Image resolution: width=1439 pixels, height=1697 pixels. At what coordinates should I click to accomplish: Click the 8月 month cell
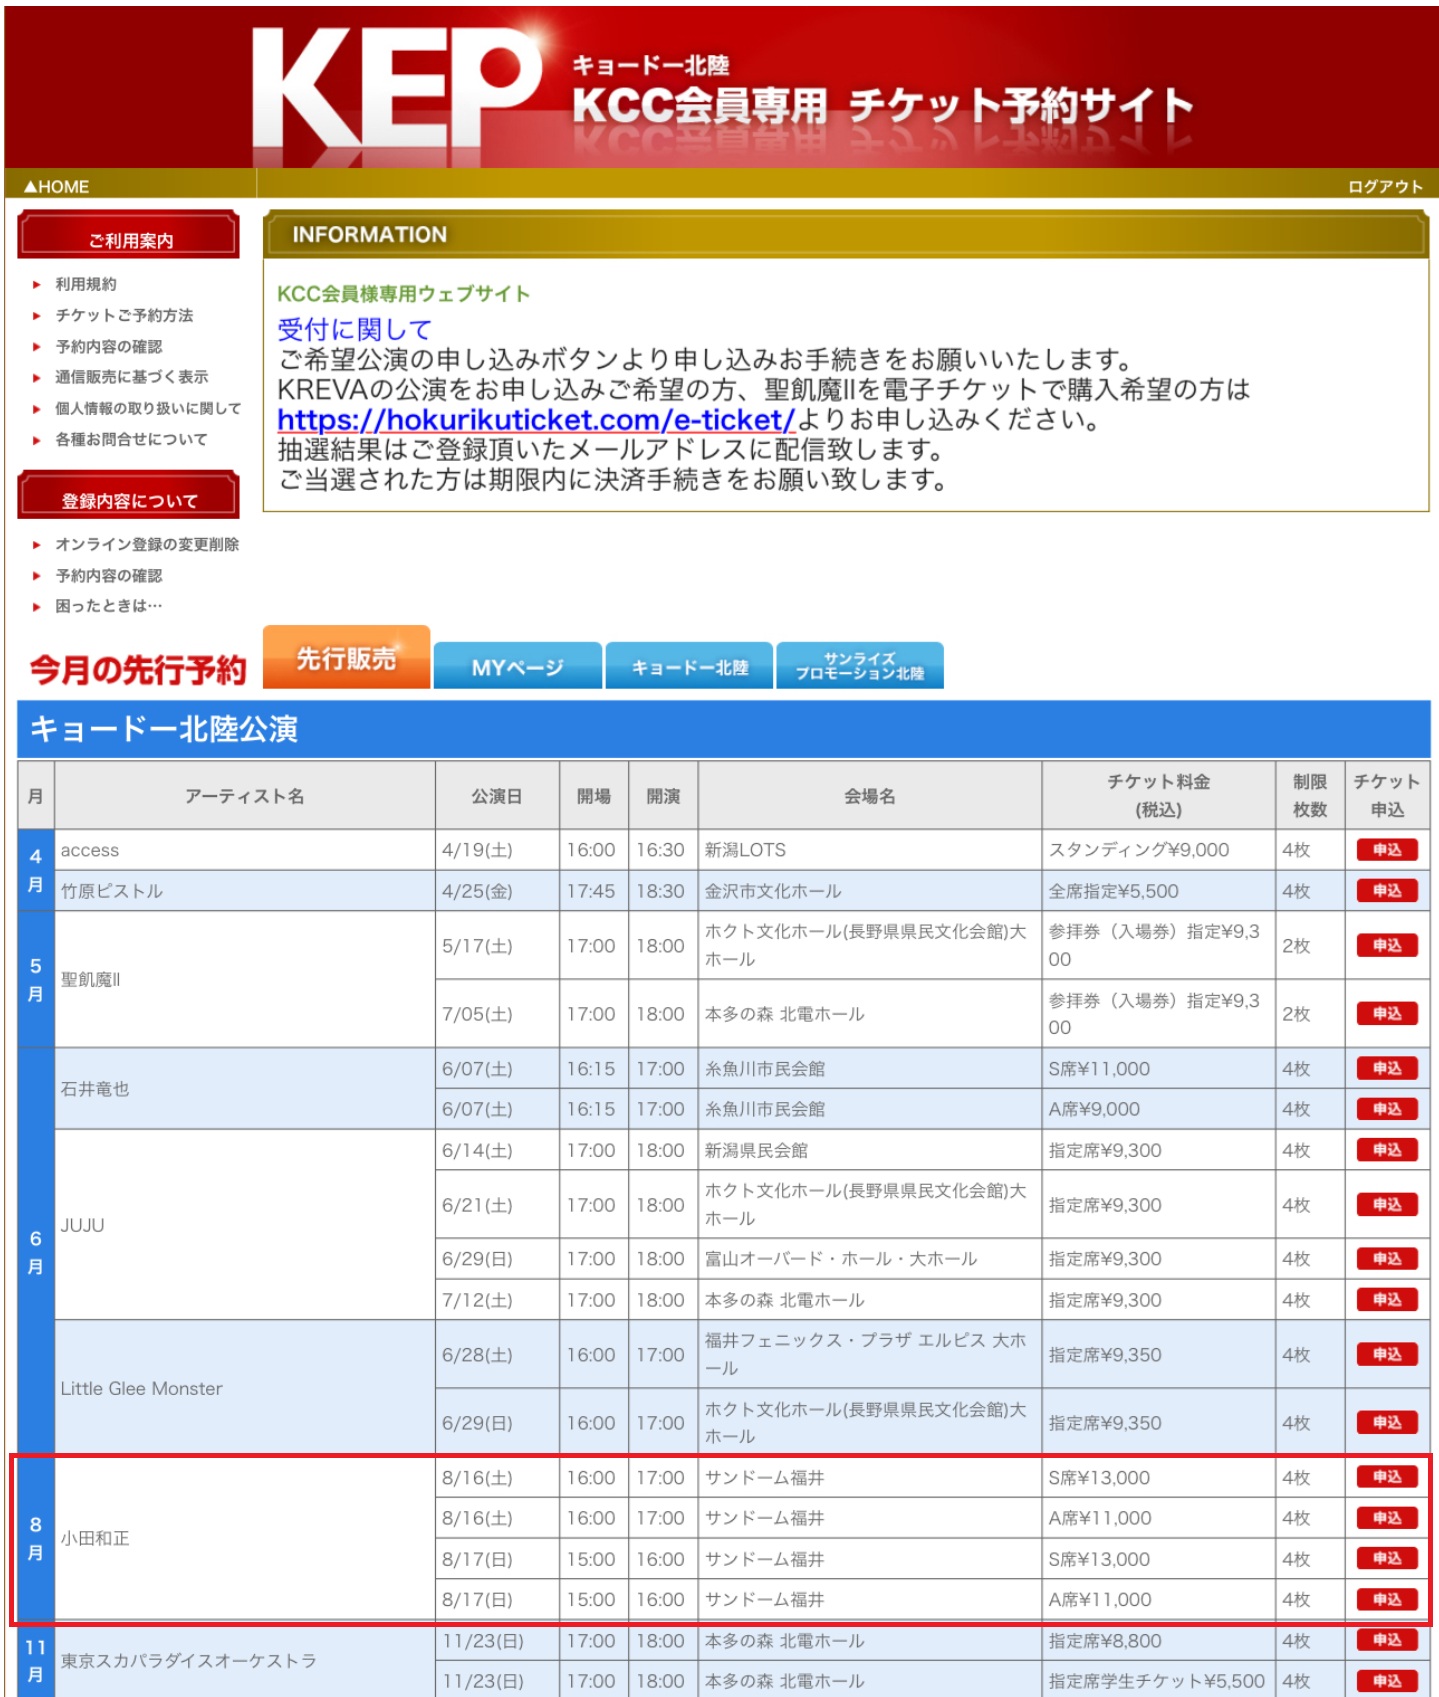tap(36, 1538)
